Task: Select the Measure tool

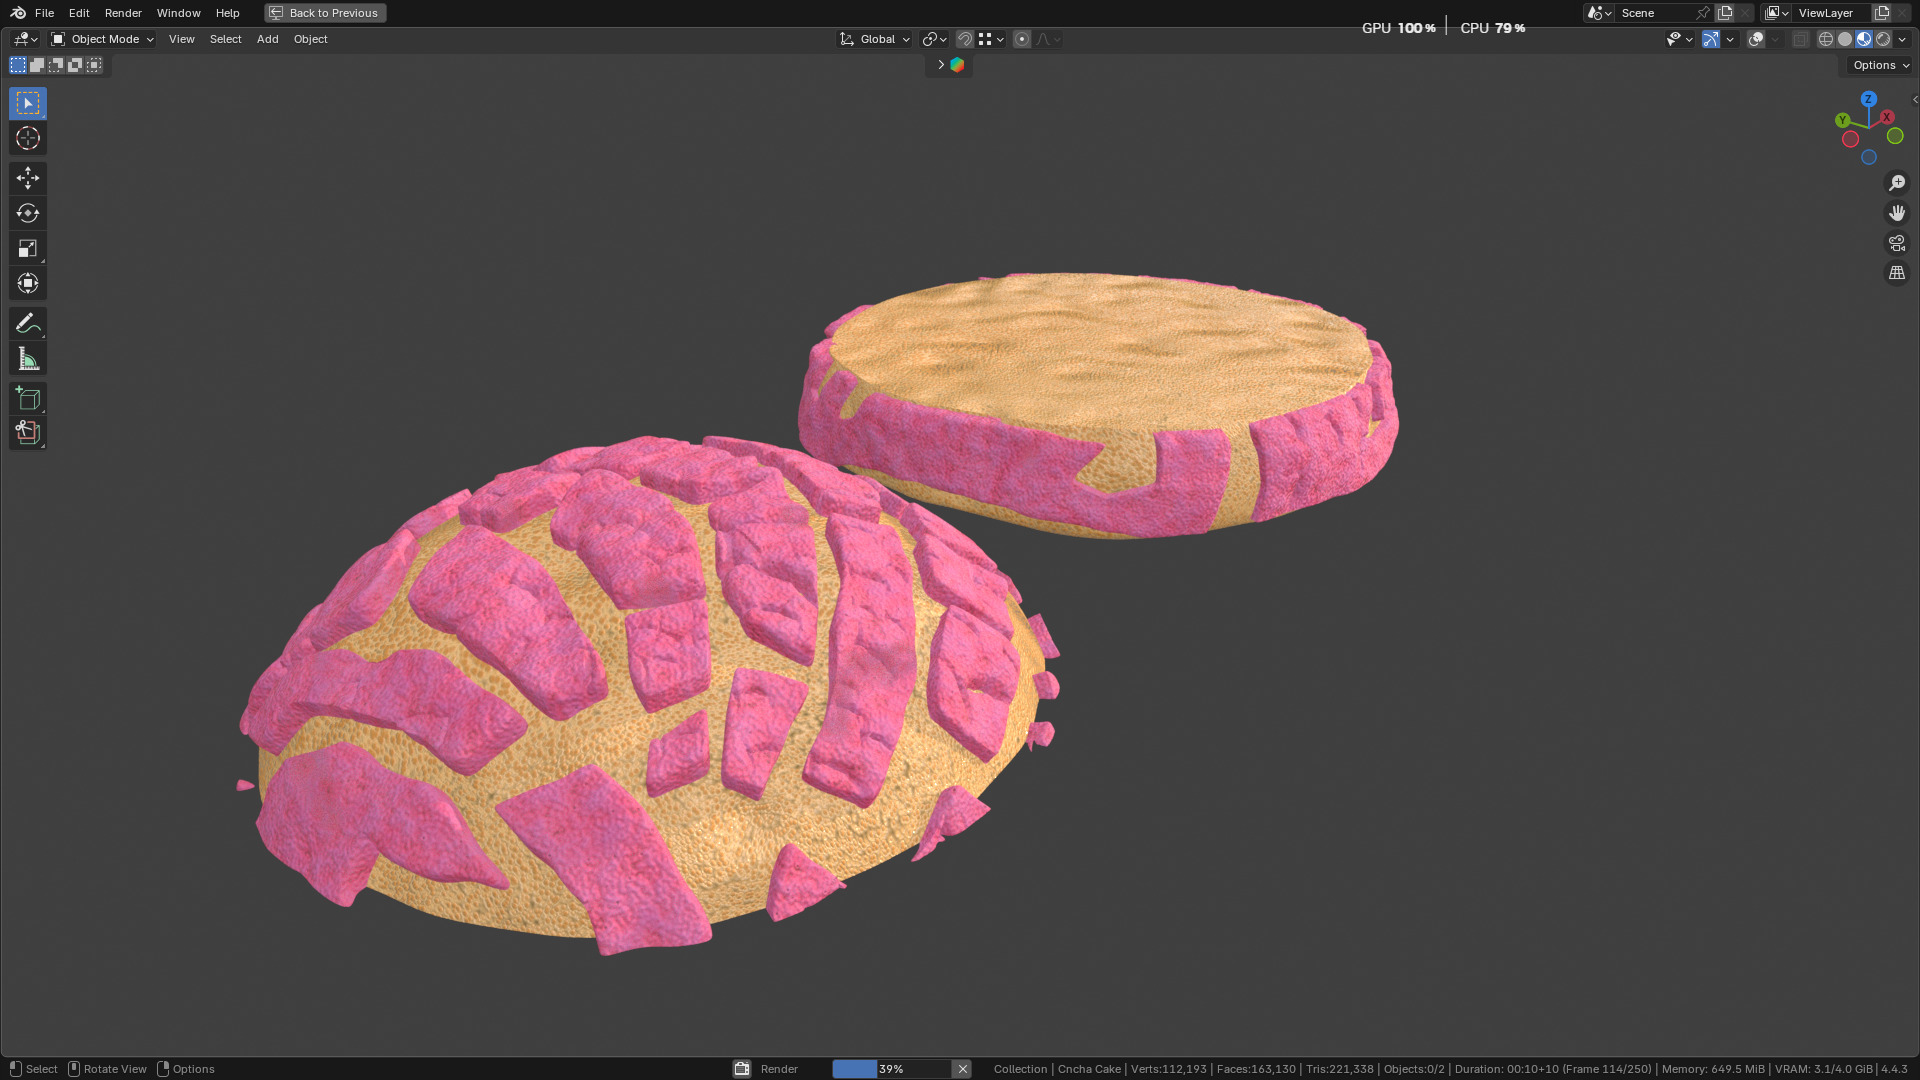Action: 28,358
